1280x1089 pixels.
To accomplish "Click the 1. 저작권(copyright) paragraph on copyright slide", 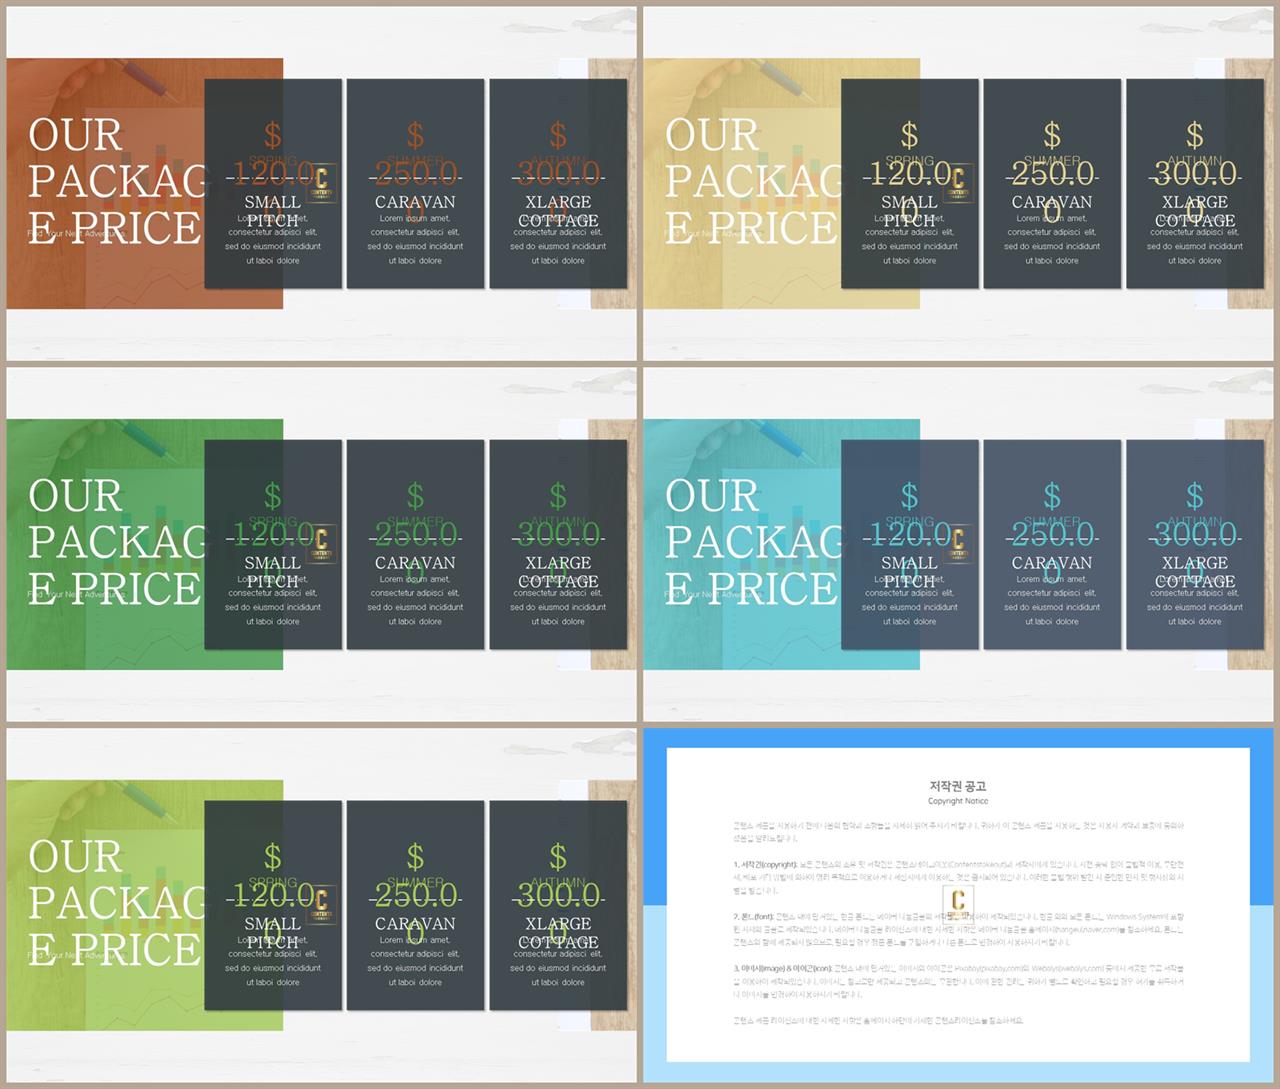I will point(958,877).
